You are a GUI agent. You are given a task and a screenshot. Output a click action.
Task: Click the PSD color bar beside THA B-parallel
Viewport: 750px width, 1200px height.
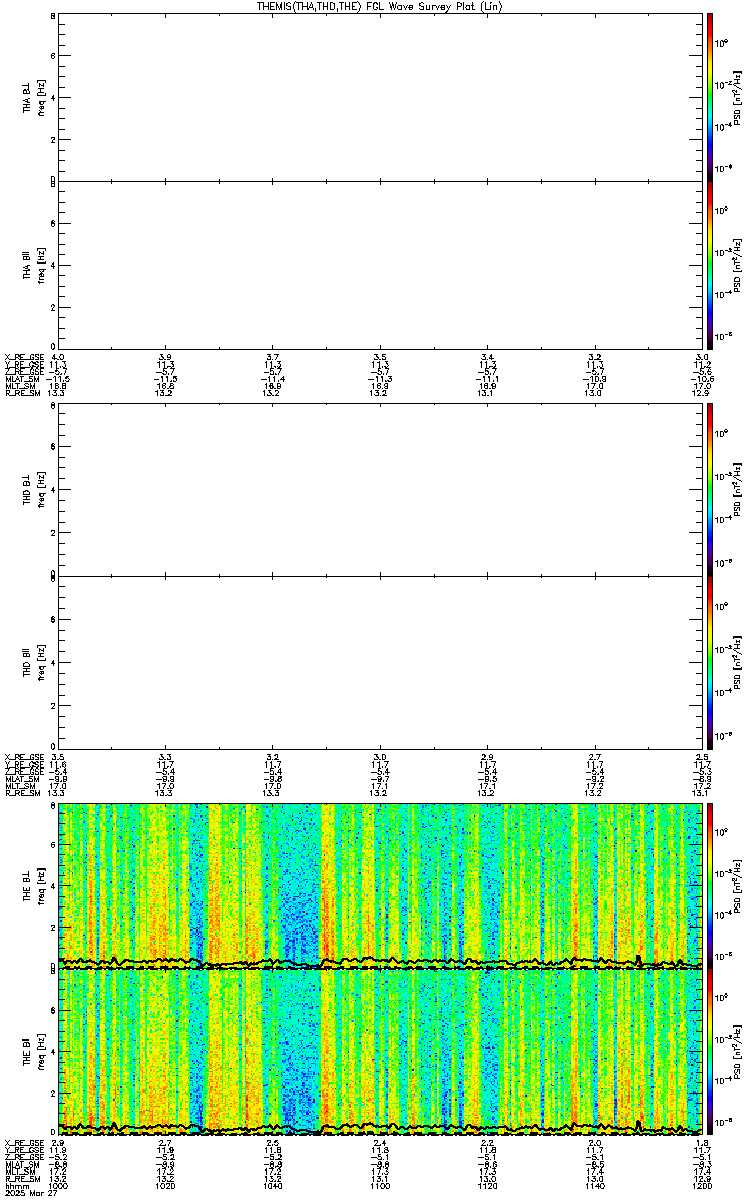(710, 264)
